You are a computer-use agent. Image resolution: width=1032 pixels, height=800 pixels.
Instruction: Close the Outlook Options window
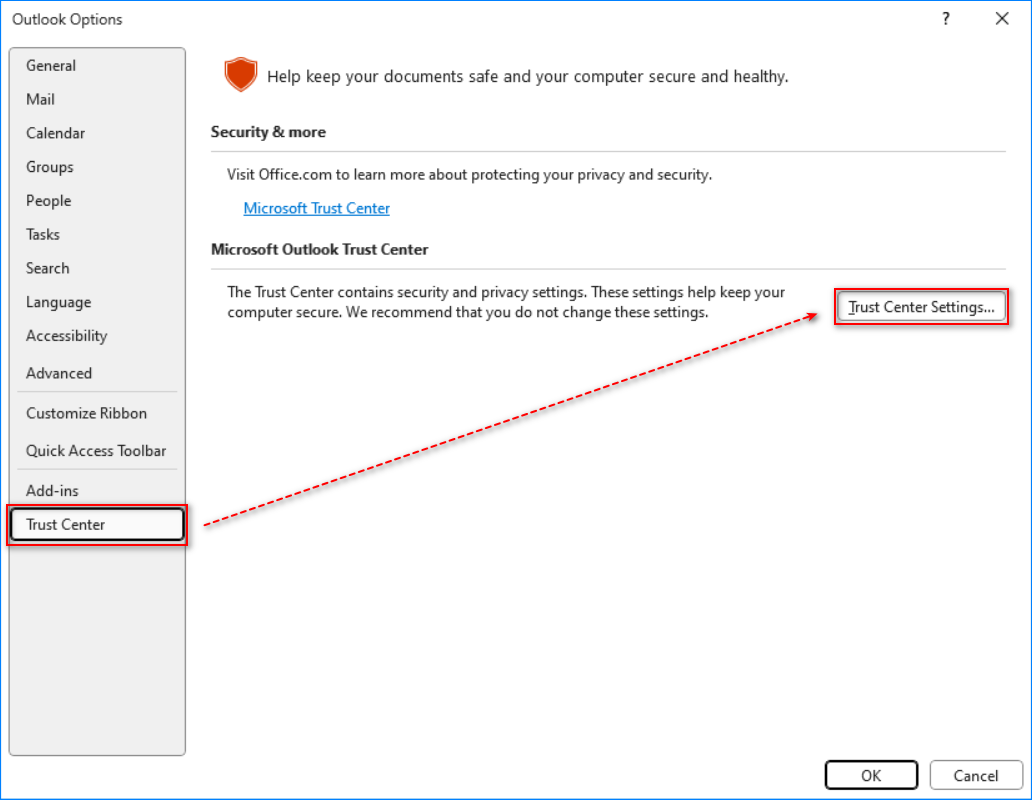point(1002,18)
